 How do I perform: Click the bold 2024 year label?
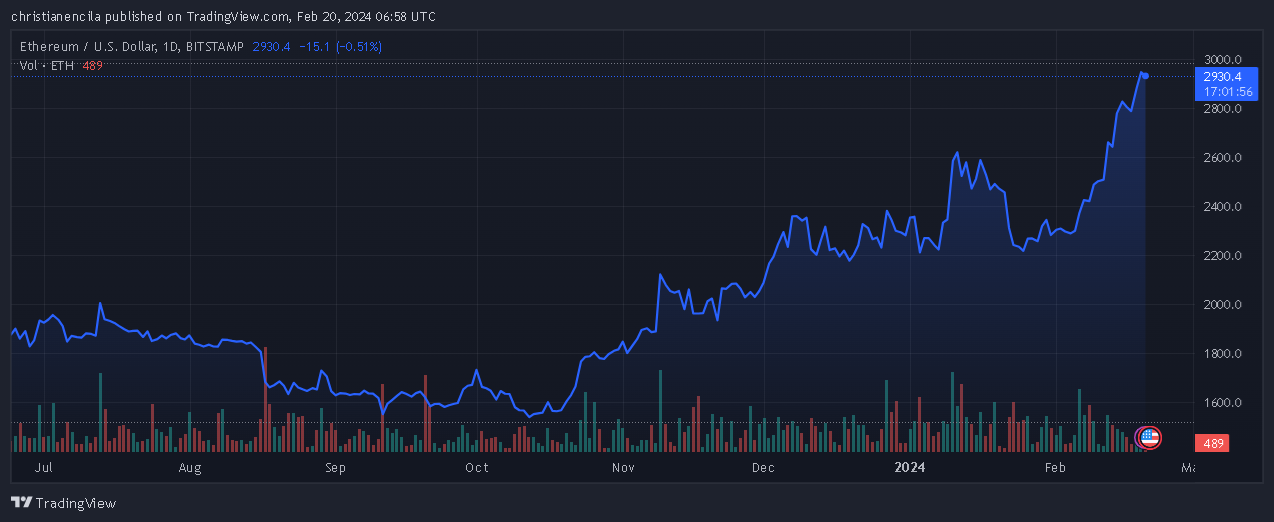point(910,467)
